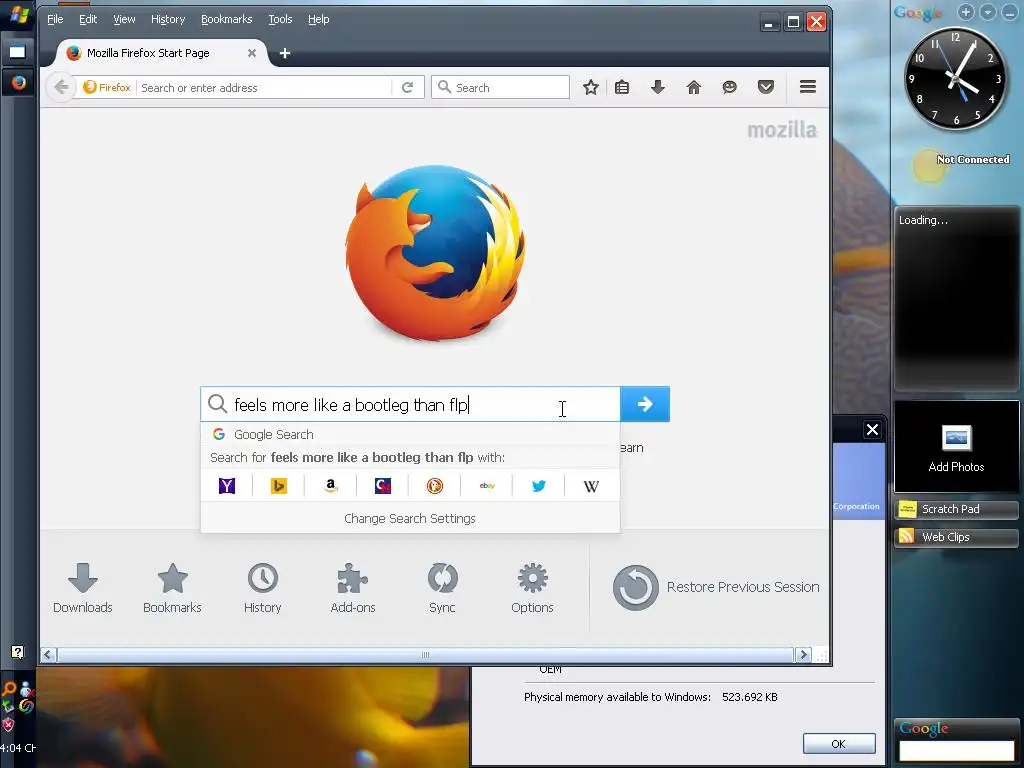Click the horizontal scrollbar right arrow
Image resolution: width=1024 pixels, height=768 pixels.
point(803,654)
